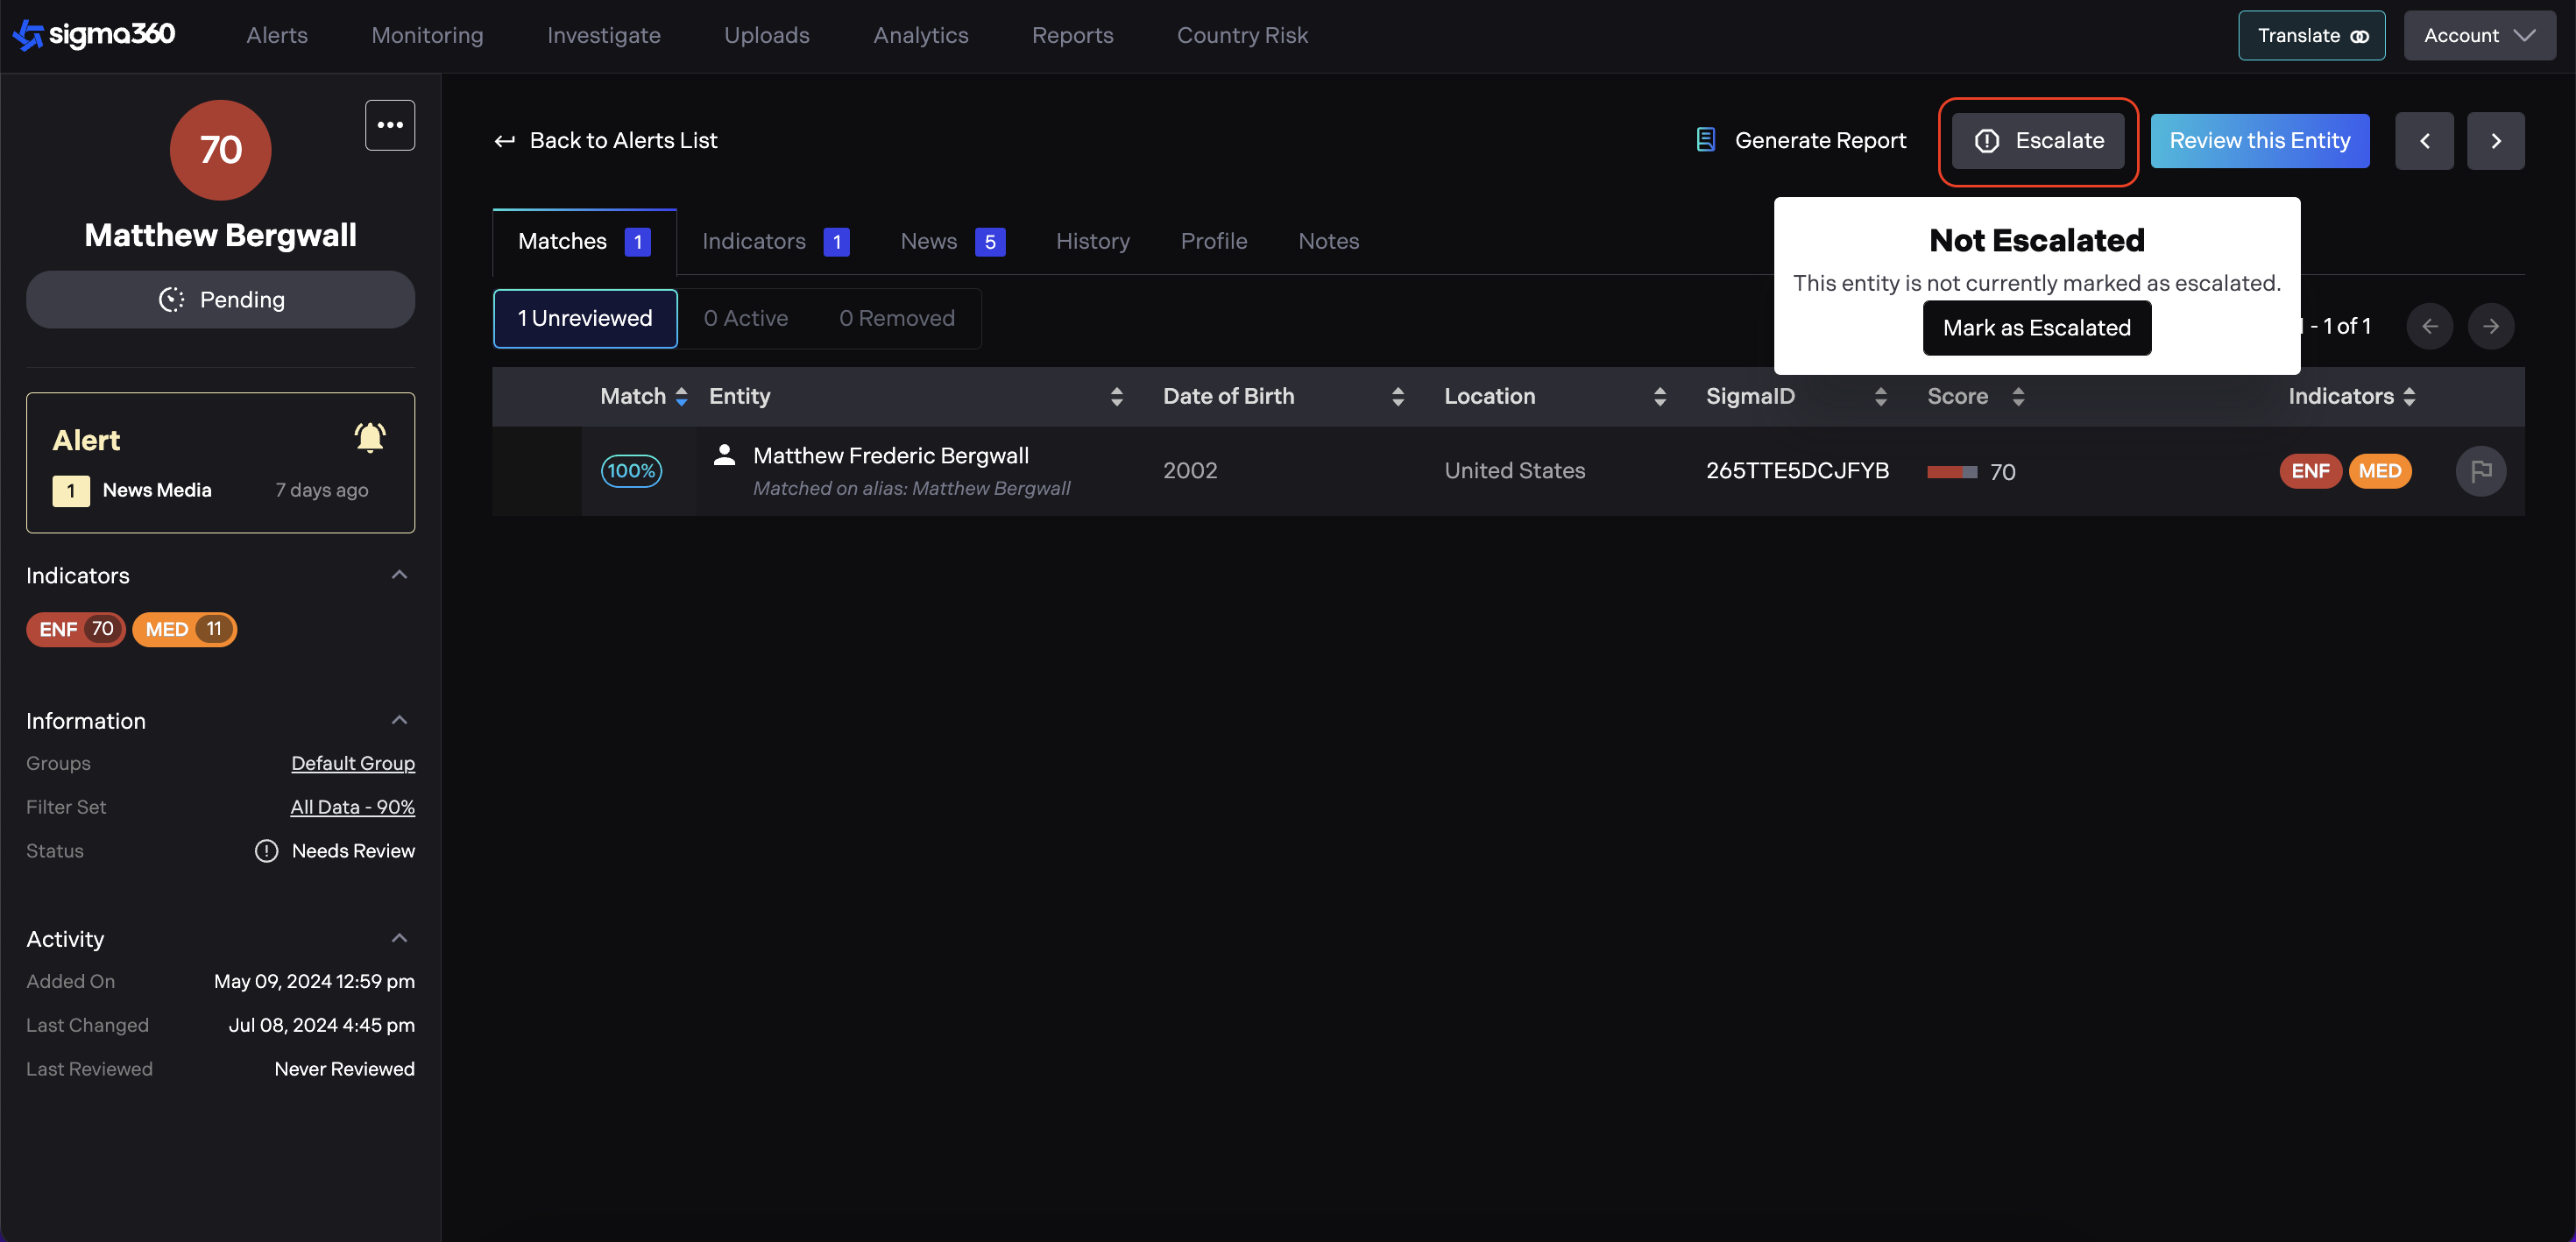The height and width of the screenshot is (1242, 2576).
Task: Collapse the Activity section
Action: click(399, 938)
